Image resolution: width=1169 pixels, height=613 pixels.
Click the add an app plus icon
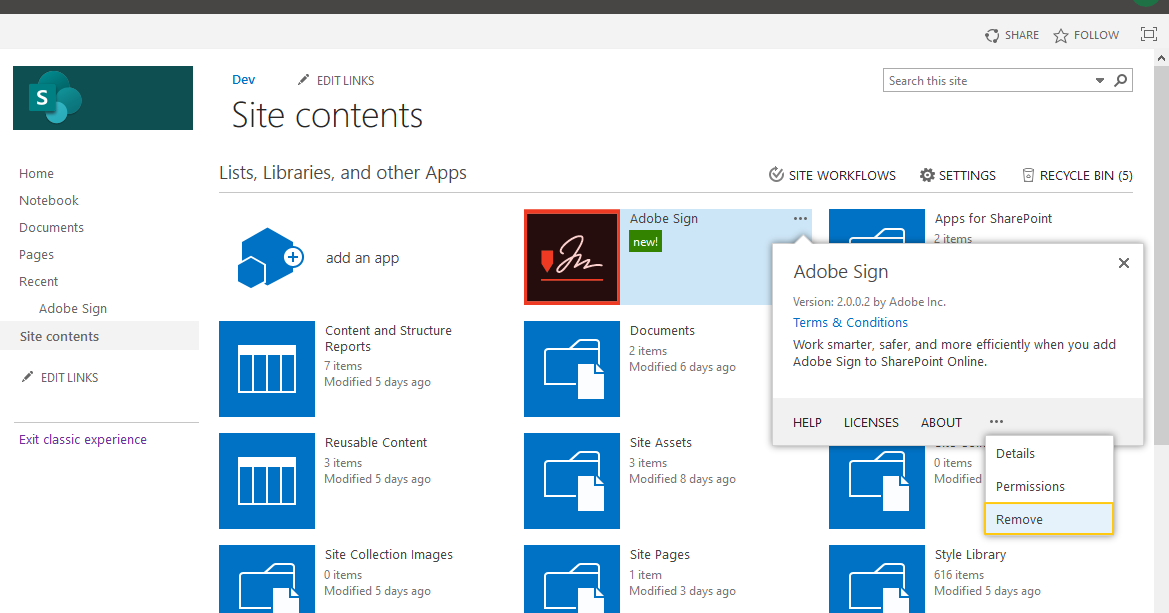click(266, 257)
